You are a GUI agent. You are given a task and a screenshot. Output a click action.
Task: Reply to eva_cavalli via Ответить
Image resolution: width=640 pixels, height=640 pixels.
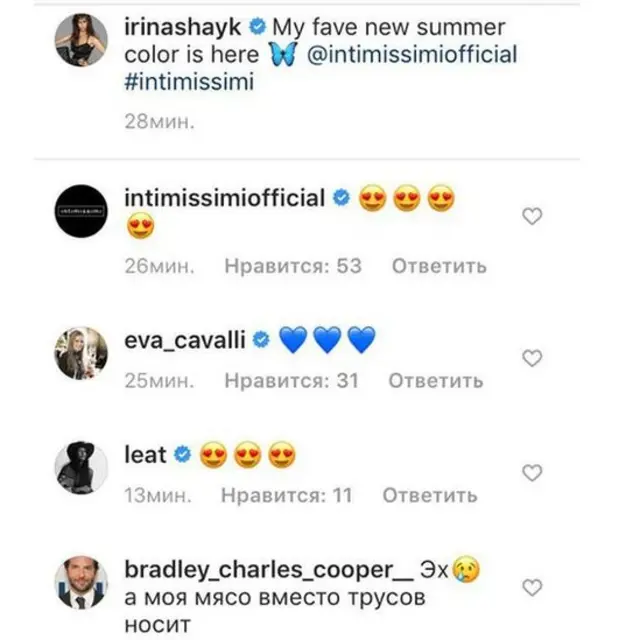point(436,381)
